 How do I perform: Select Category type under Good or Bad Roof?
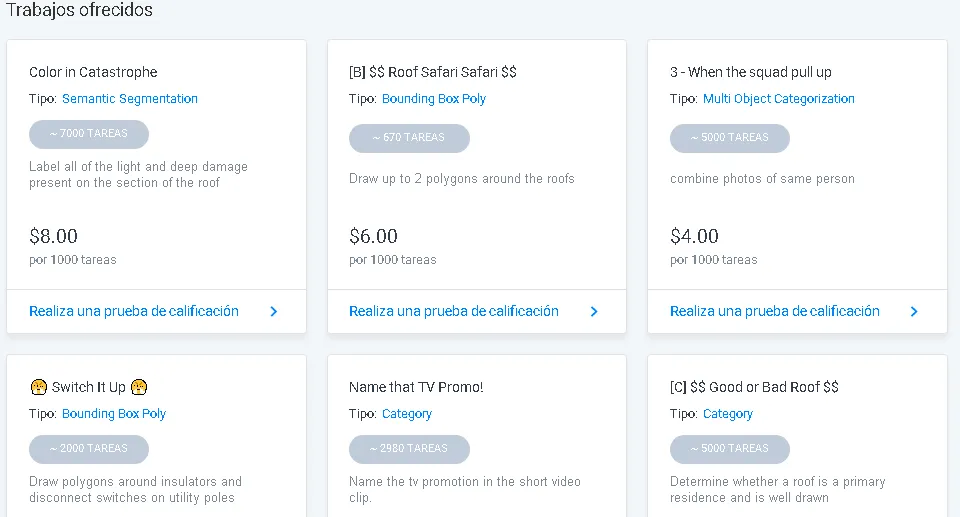tap(727, 413)
